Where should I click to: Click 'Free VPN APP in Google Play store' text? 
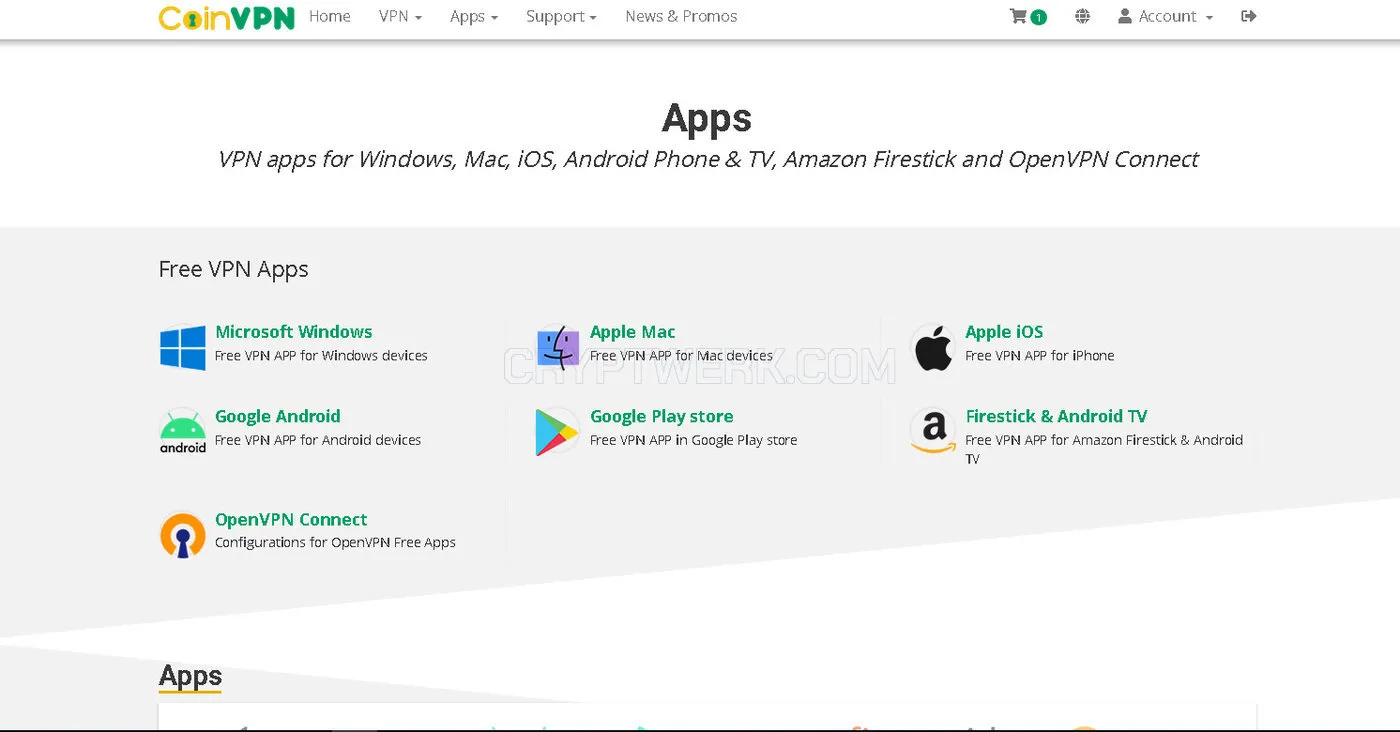pos(694,440)
